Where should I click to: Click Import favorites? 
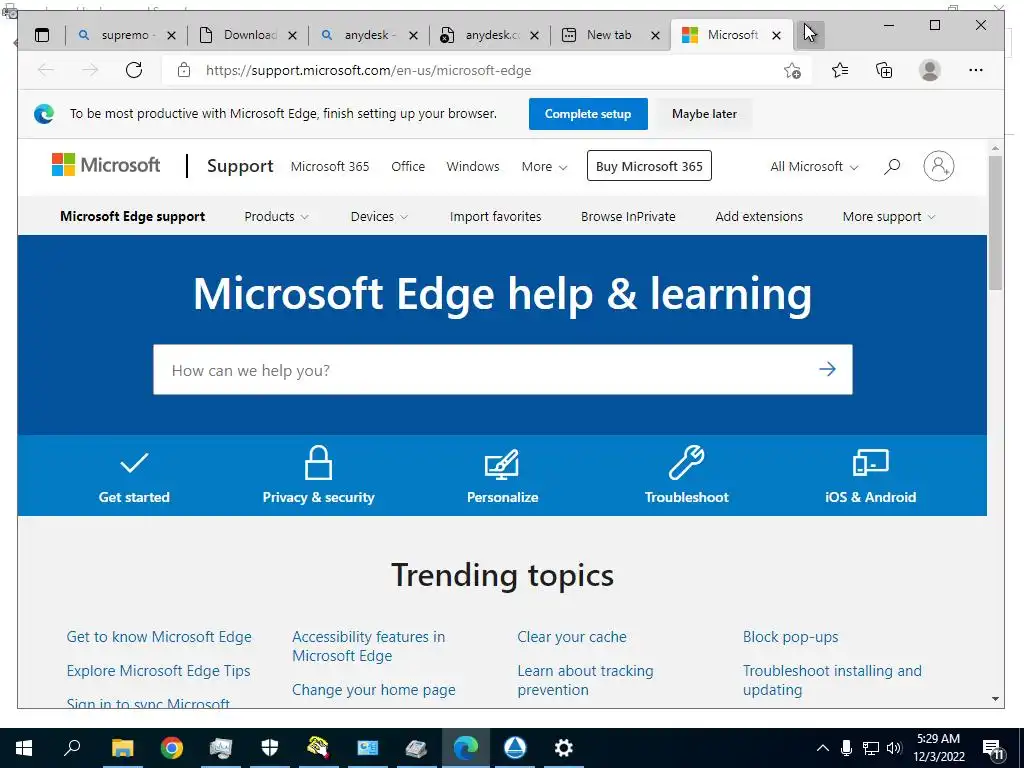pos(496,216)
